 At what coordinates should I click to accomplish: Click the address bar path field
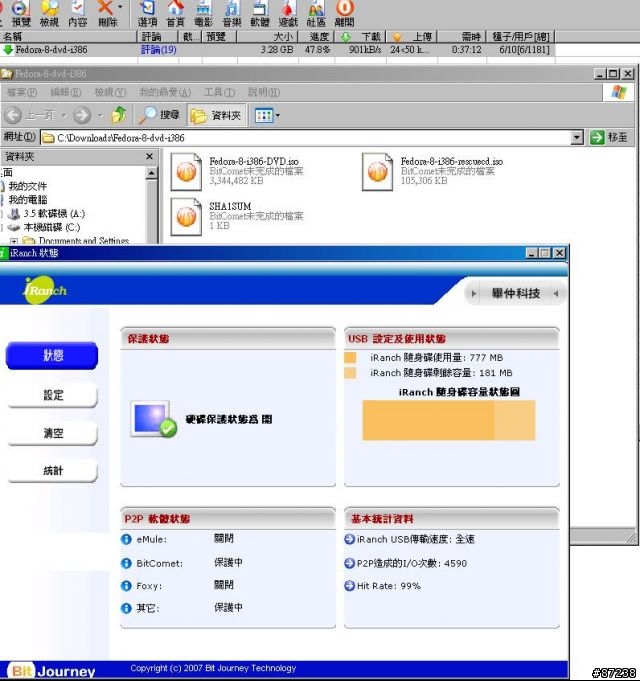pyautogui.click(x=306, y=138)
